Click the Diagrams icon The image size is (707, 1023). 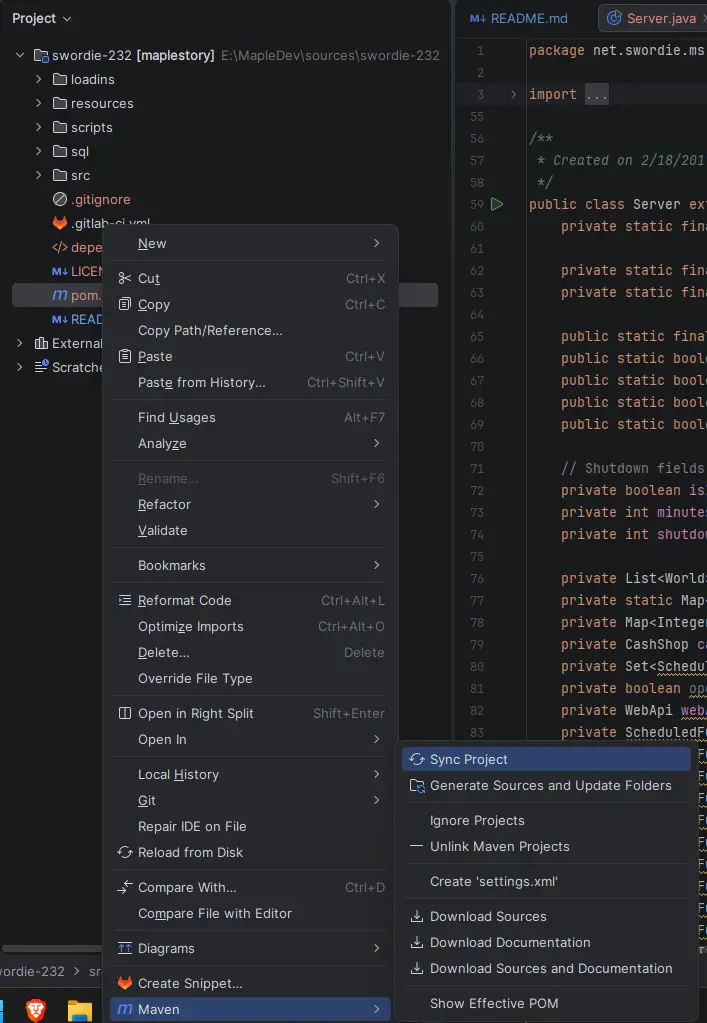point(125,949)
